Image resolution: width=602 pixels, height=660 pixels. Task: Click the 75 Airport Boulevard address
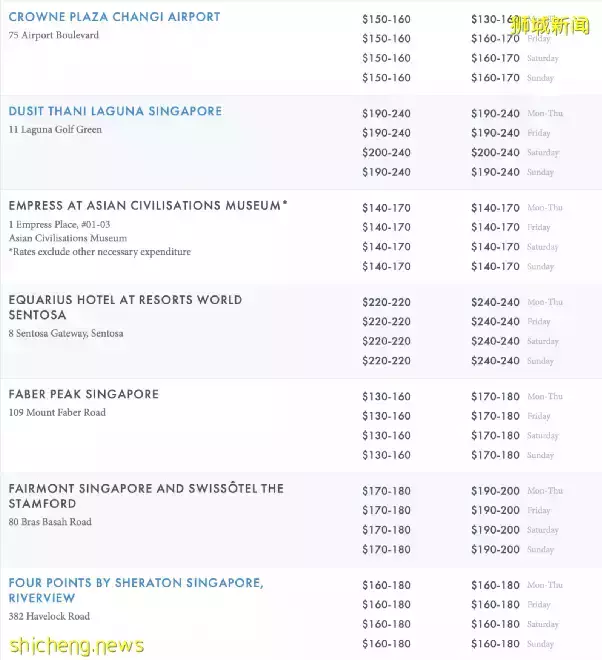coord(54,36)
